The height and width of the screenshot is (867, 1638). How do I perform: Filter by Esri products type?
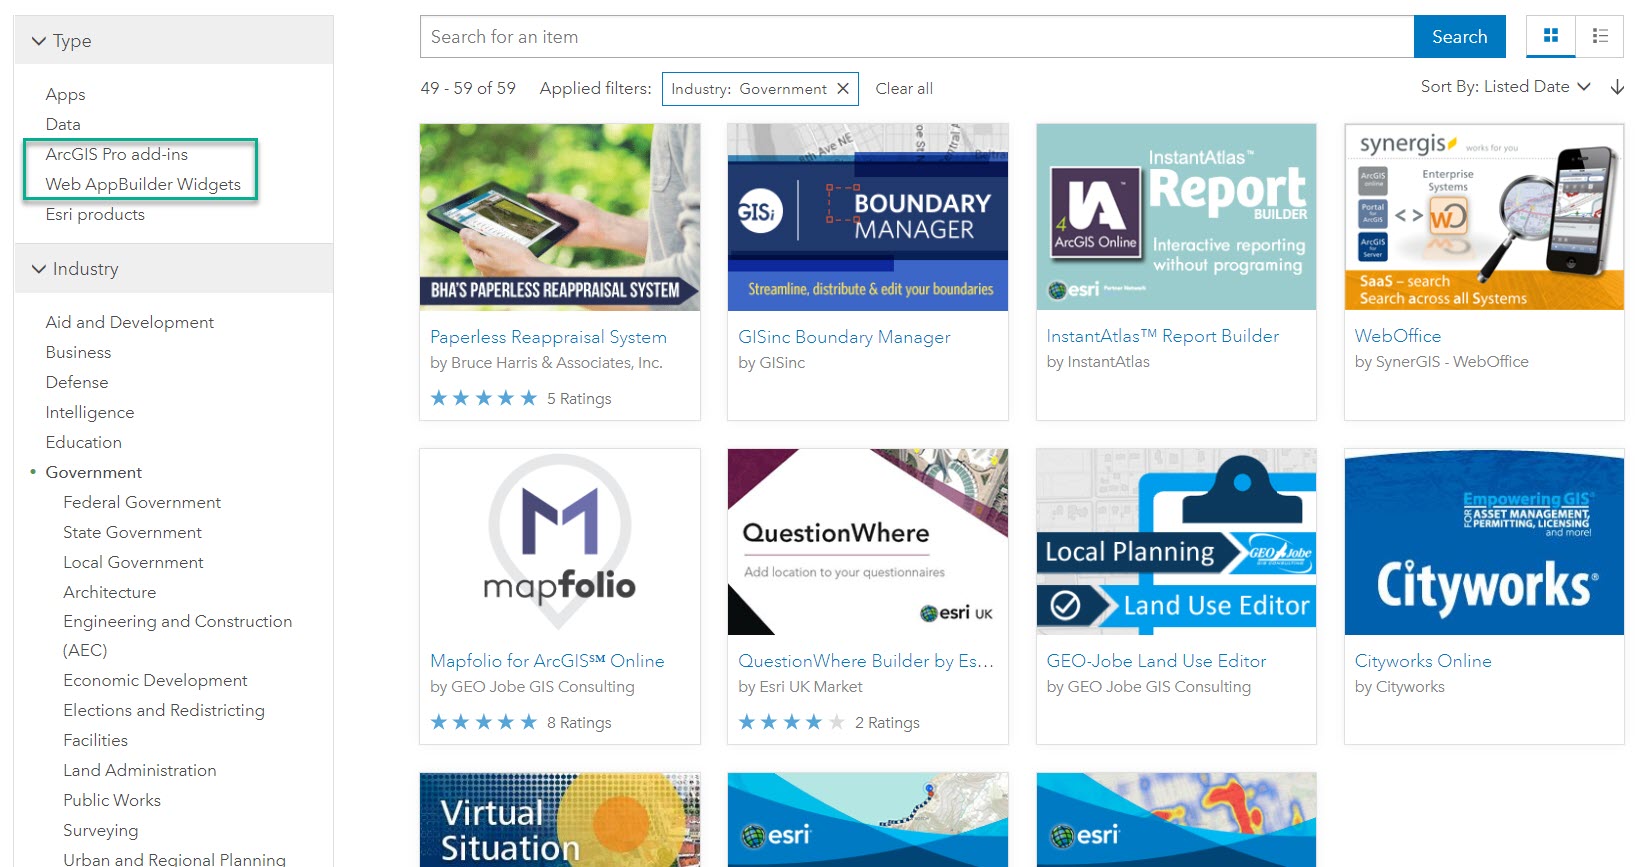[95, 214]
